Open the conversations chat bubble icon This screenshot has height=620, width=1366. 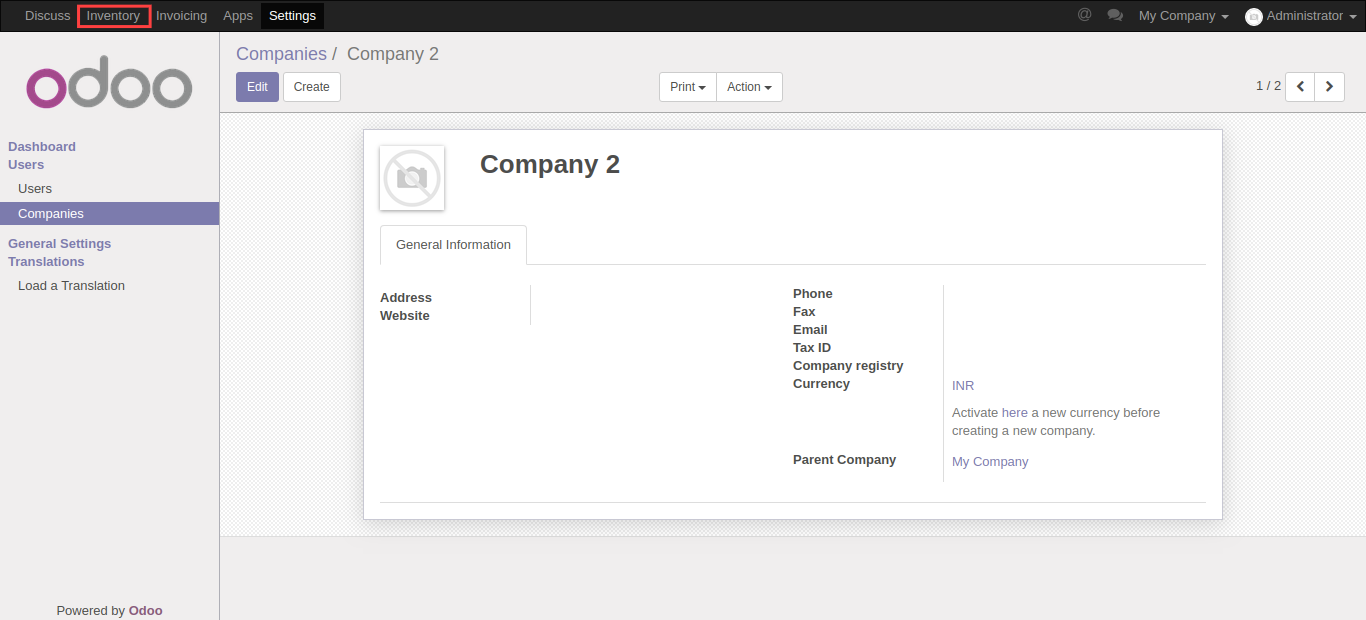pyautogui.click(x=1115, y=16)
